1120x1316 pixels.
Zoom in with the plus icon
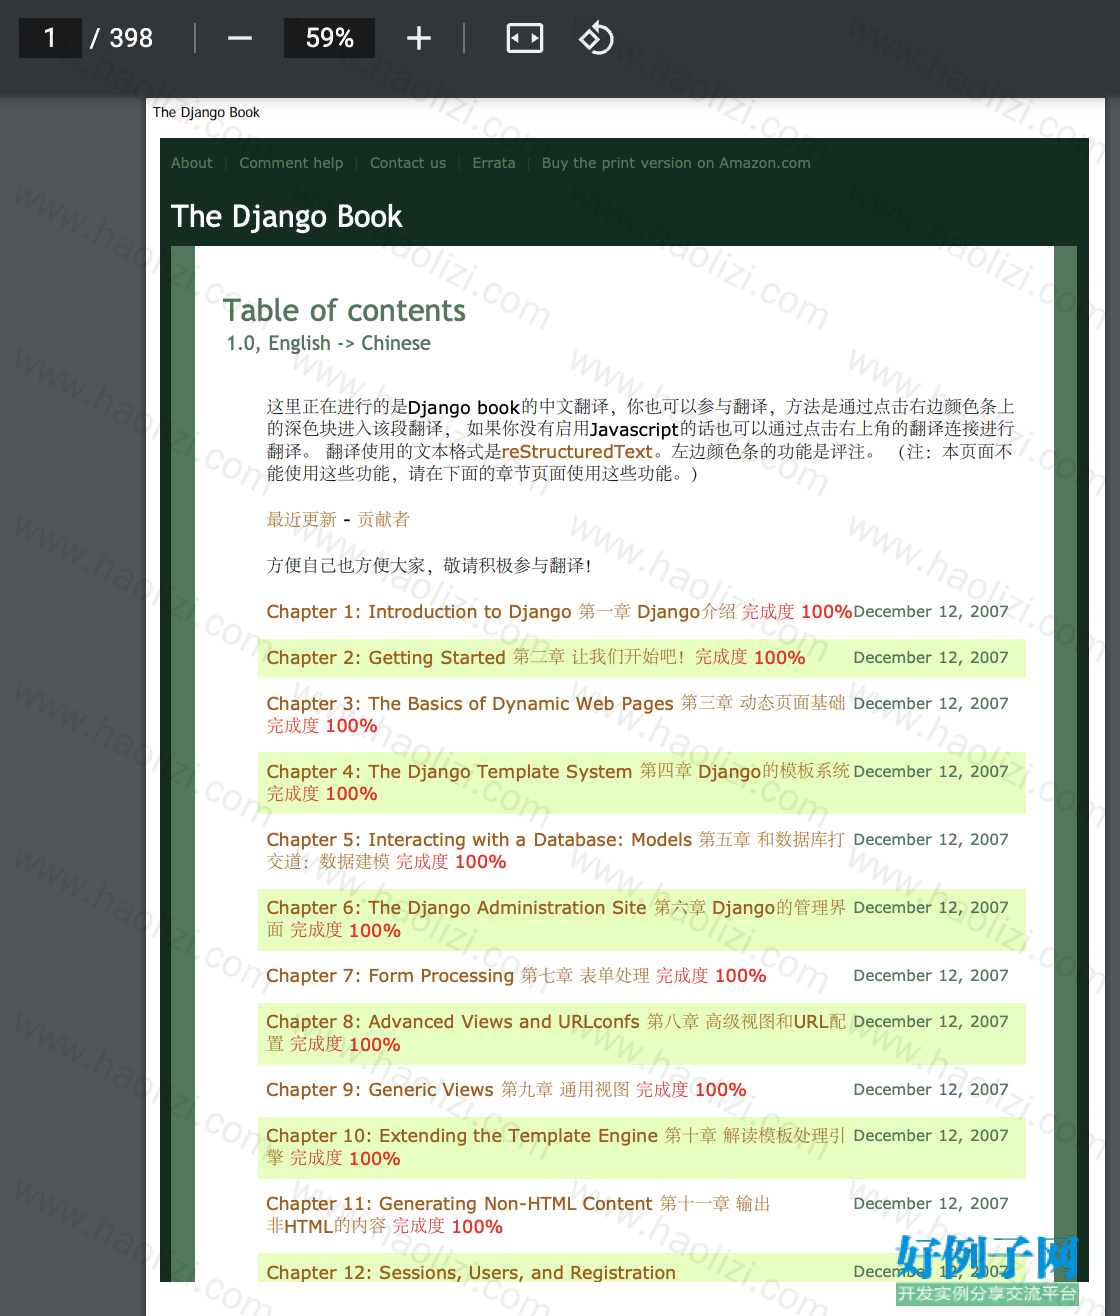[x=419, y=38]
